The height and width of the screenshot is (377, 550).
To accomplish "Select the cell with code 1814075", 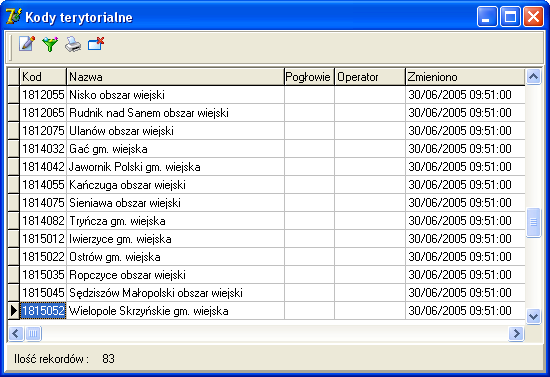I will (43, 203).
